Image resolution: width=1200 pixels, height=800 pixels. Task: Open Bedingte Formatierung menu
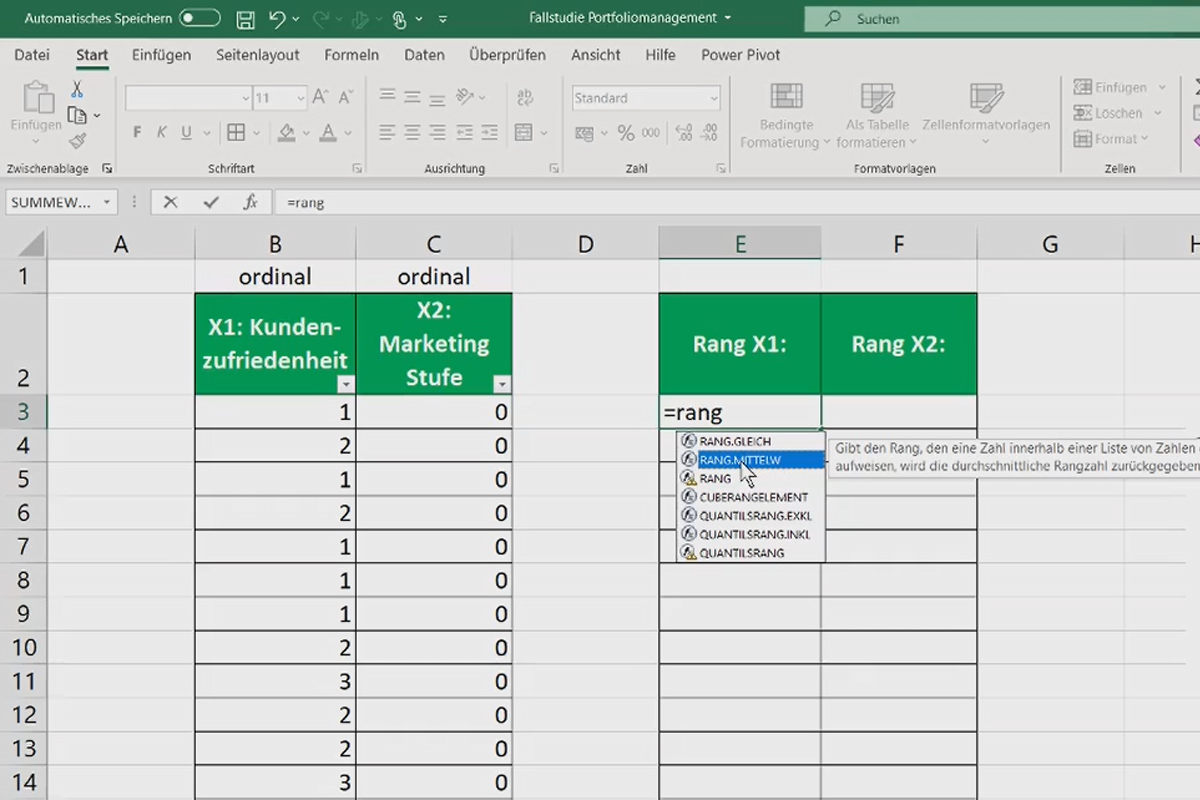click(x=786, y=115)
